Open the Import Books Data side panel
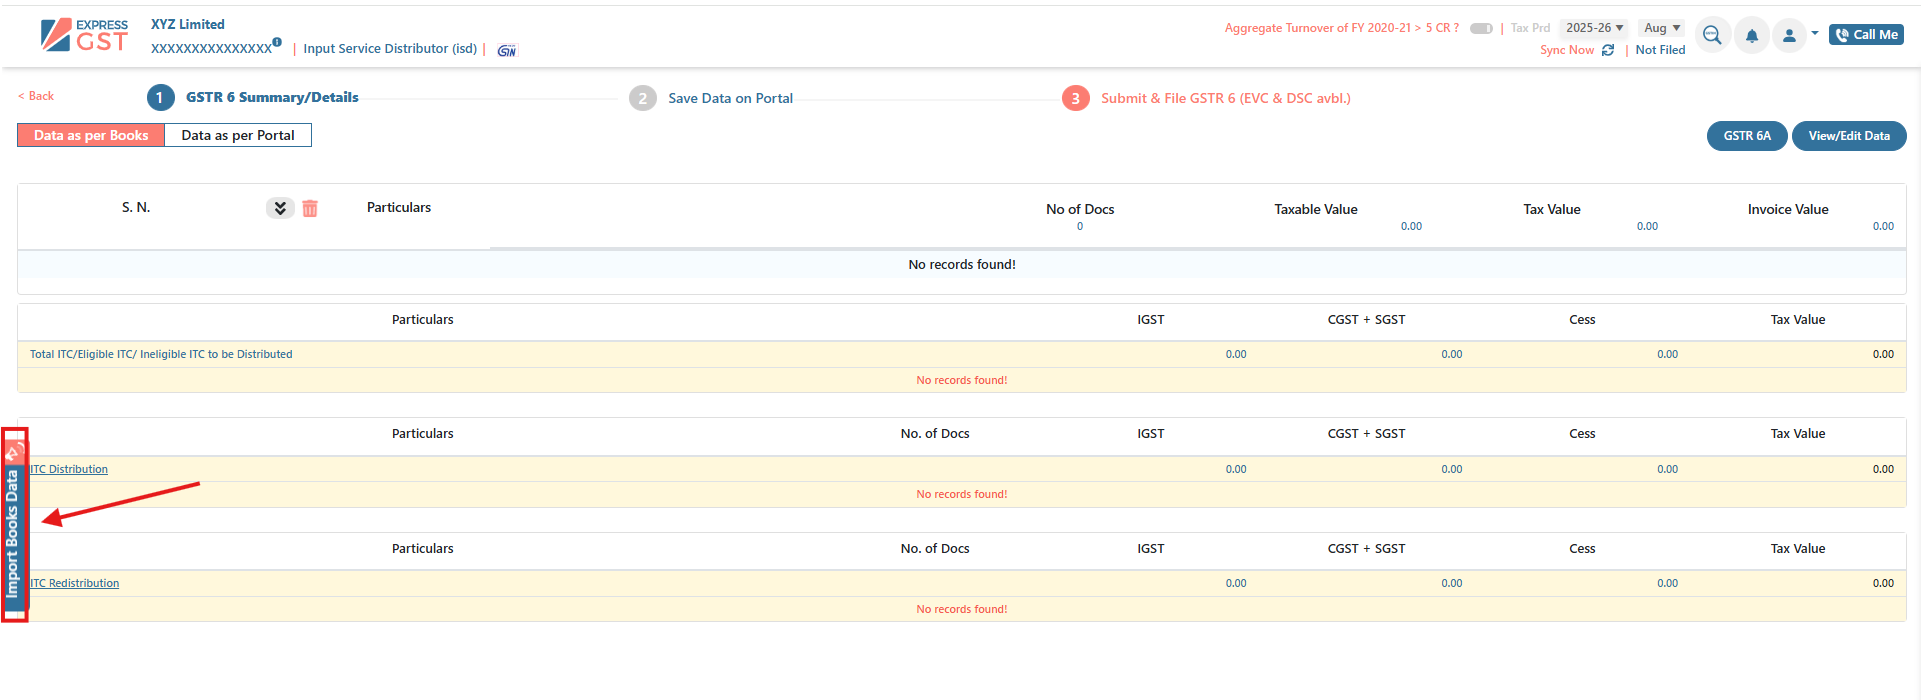This screenshot has height=700, width=1921. [13, 526]
